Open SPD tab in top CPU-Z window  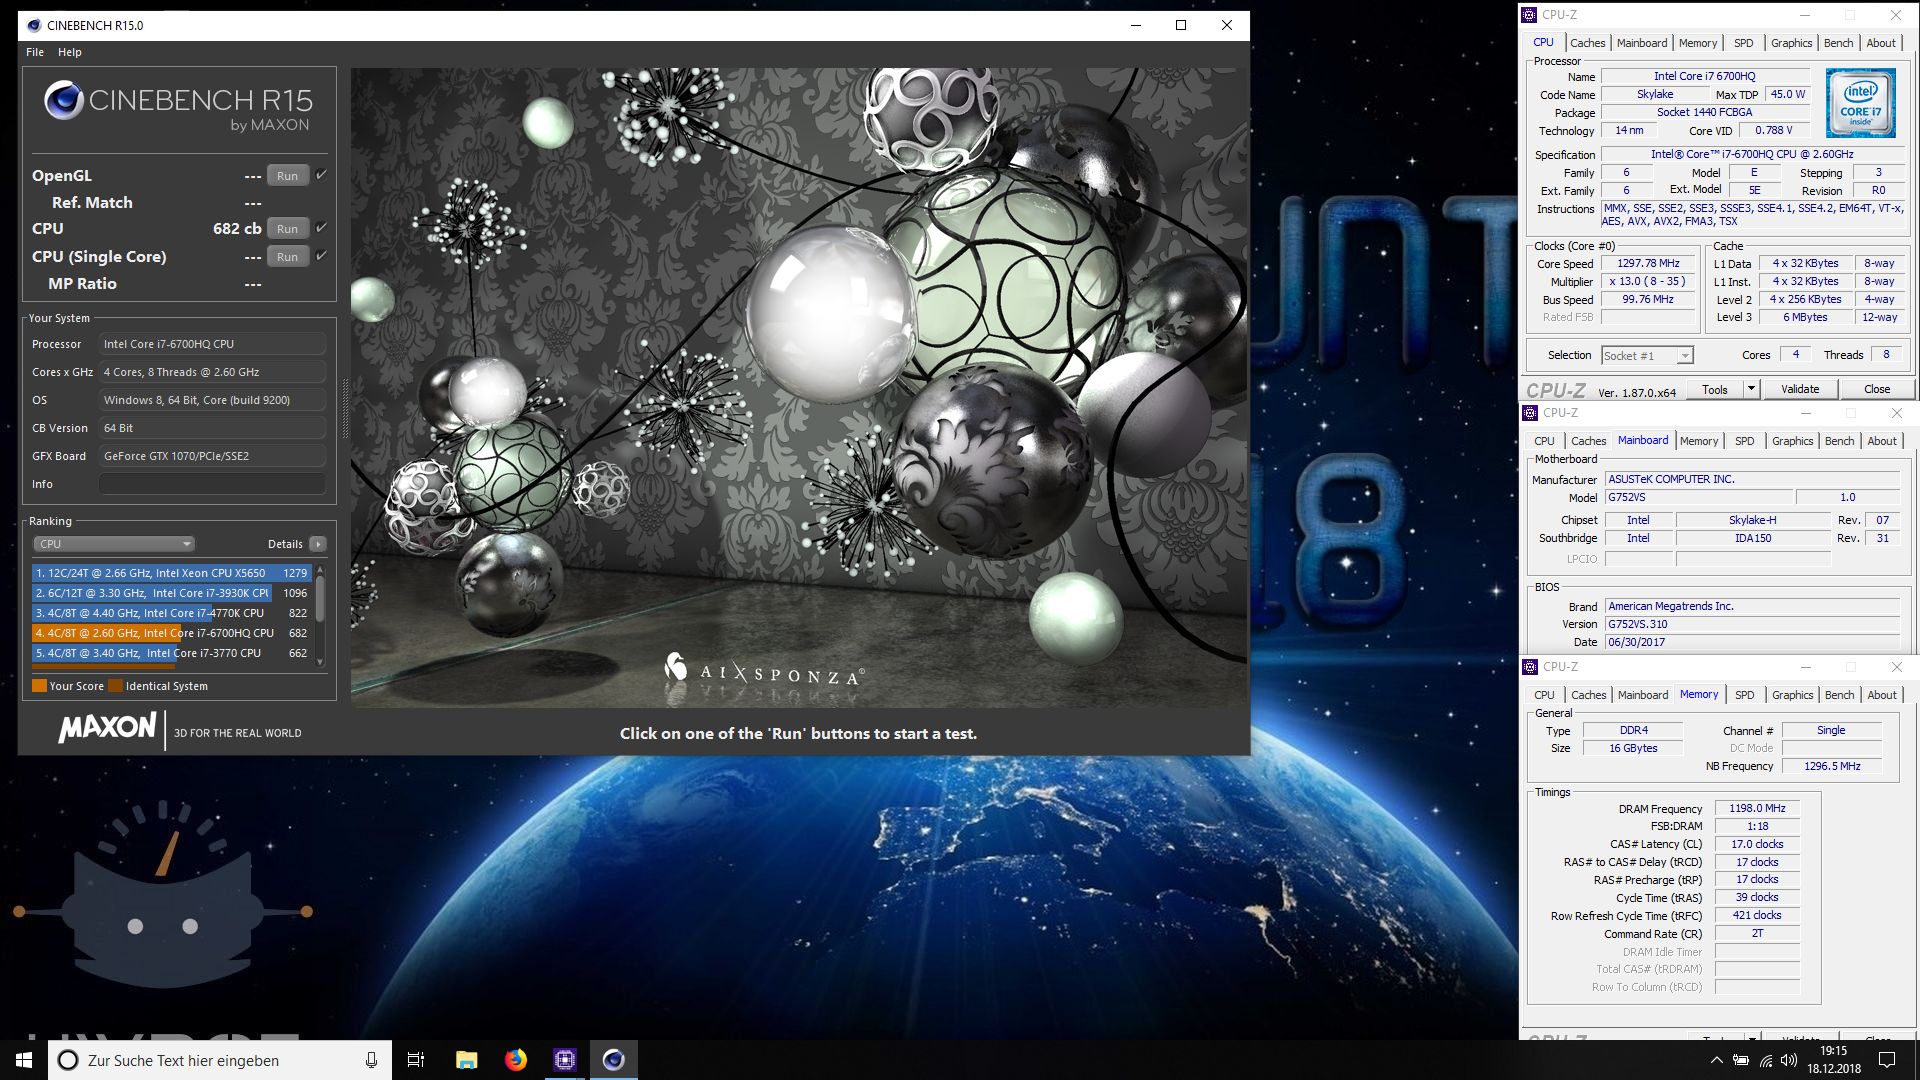[1743, 43]
